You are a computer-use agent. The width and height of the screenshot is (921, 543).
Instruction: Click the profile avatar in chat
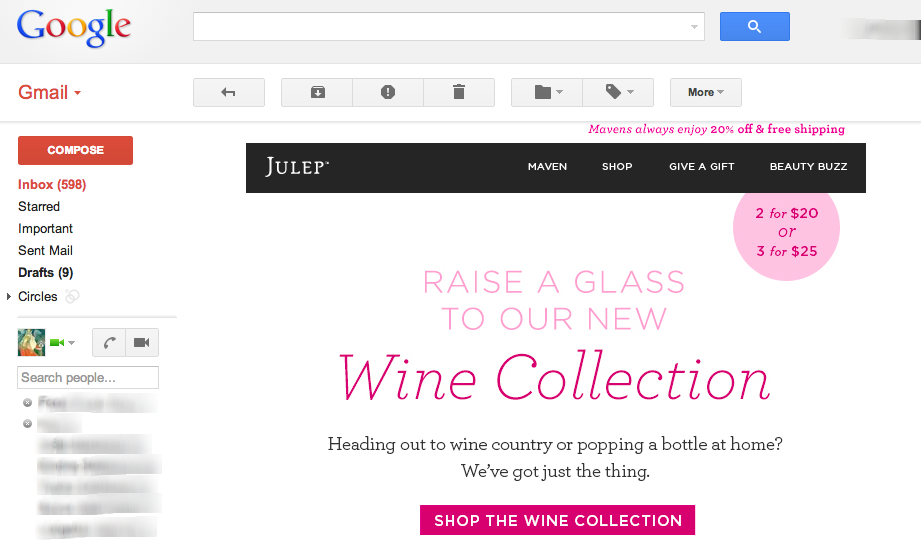coord(31,343)
